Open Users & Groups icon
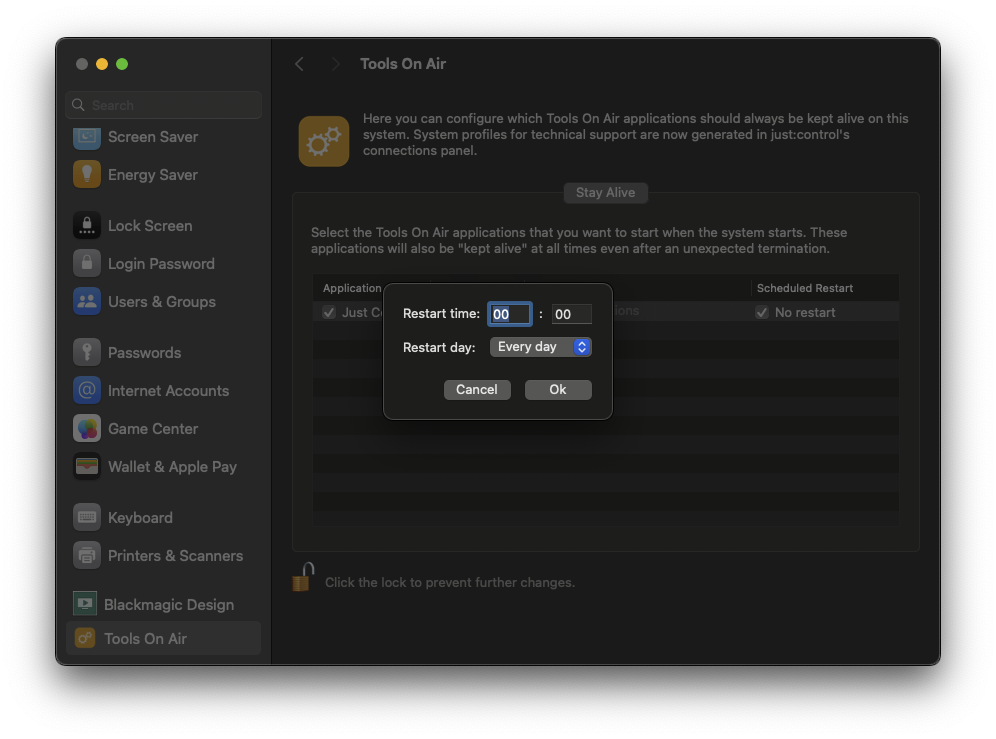This screenshot has height=739, width=996. 87,302
